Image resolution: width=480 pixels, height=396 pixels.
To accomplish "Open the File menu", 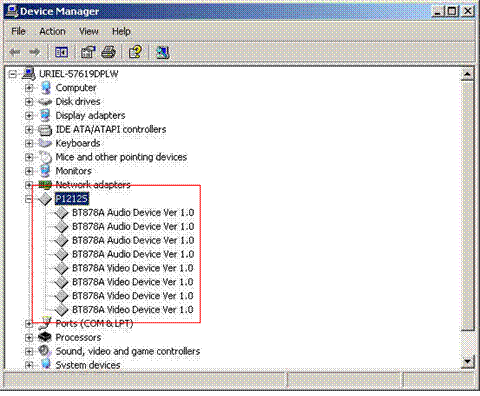I will 18,31.
